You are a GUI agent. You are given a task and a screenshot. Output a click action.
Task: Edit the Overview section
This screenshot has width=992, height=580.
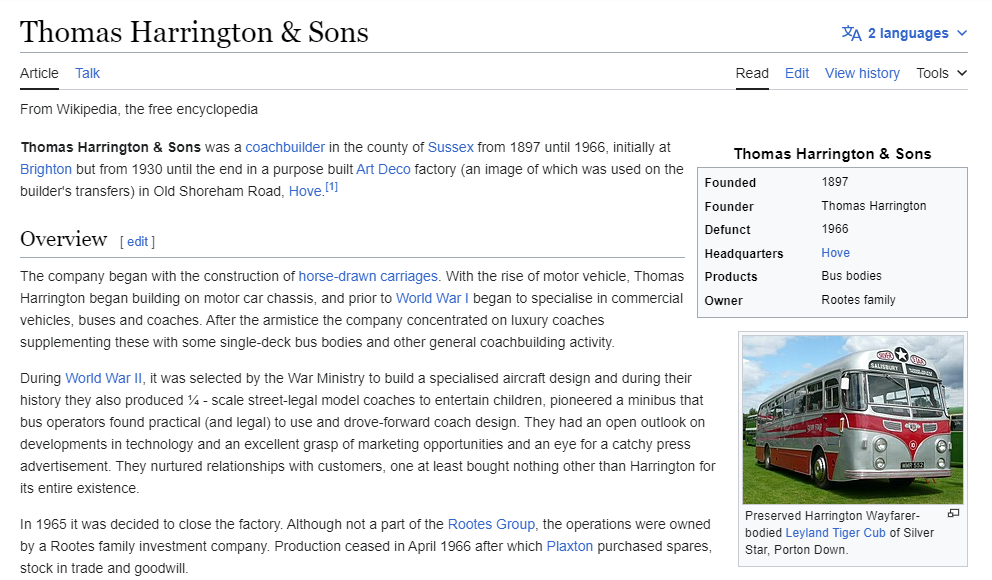pos(137,242)
